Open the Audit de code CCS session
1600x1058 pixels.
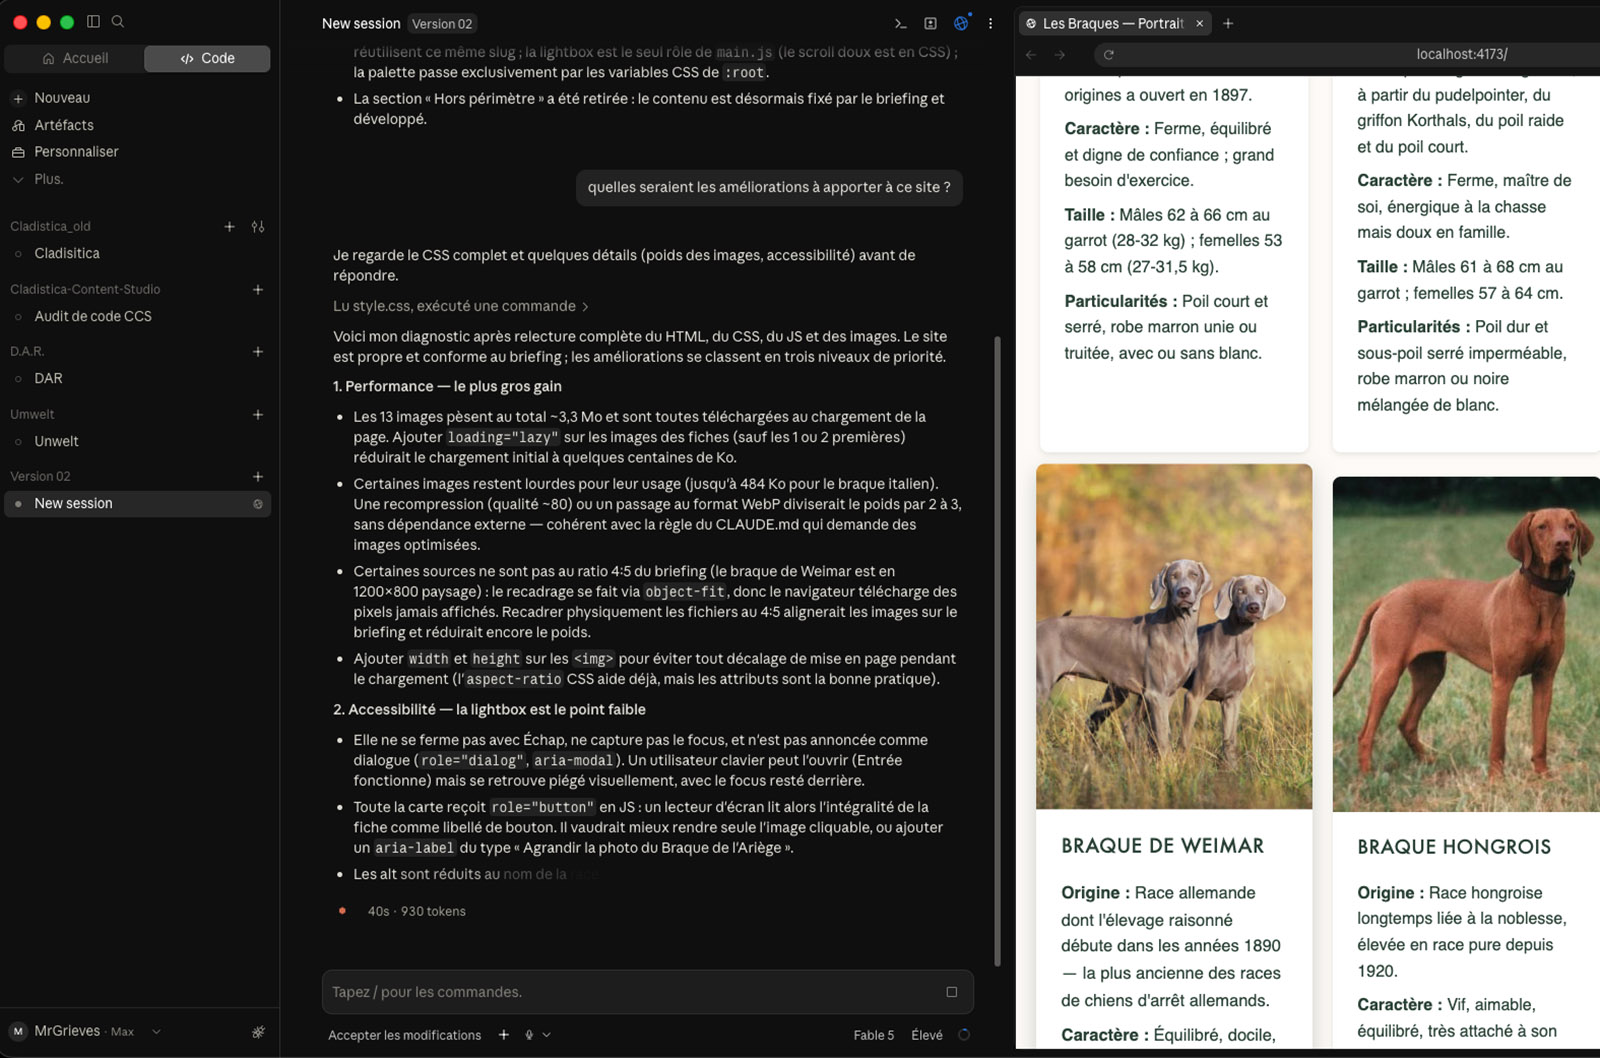tap(93, 316)
